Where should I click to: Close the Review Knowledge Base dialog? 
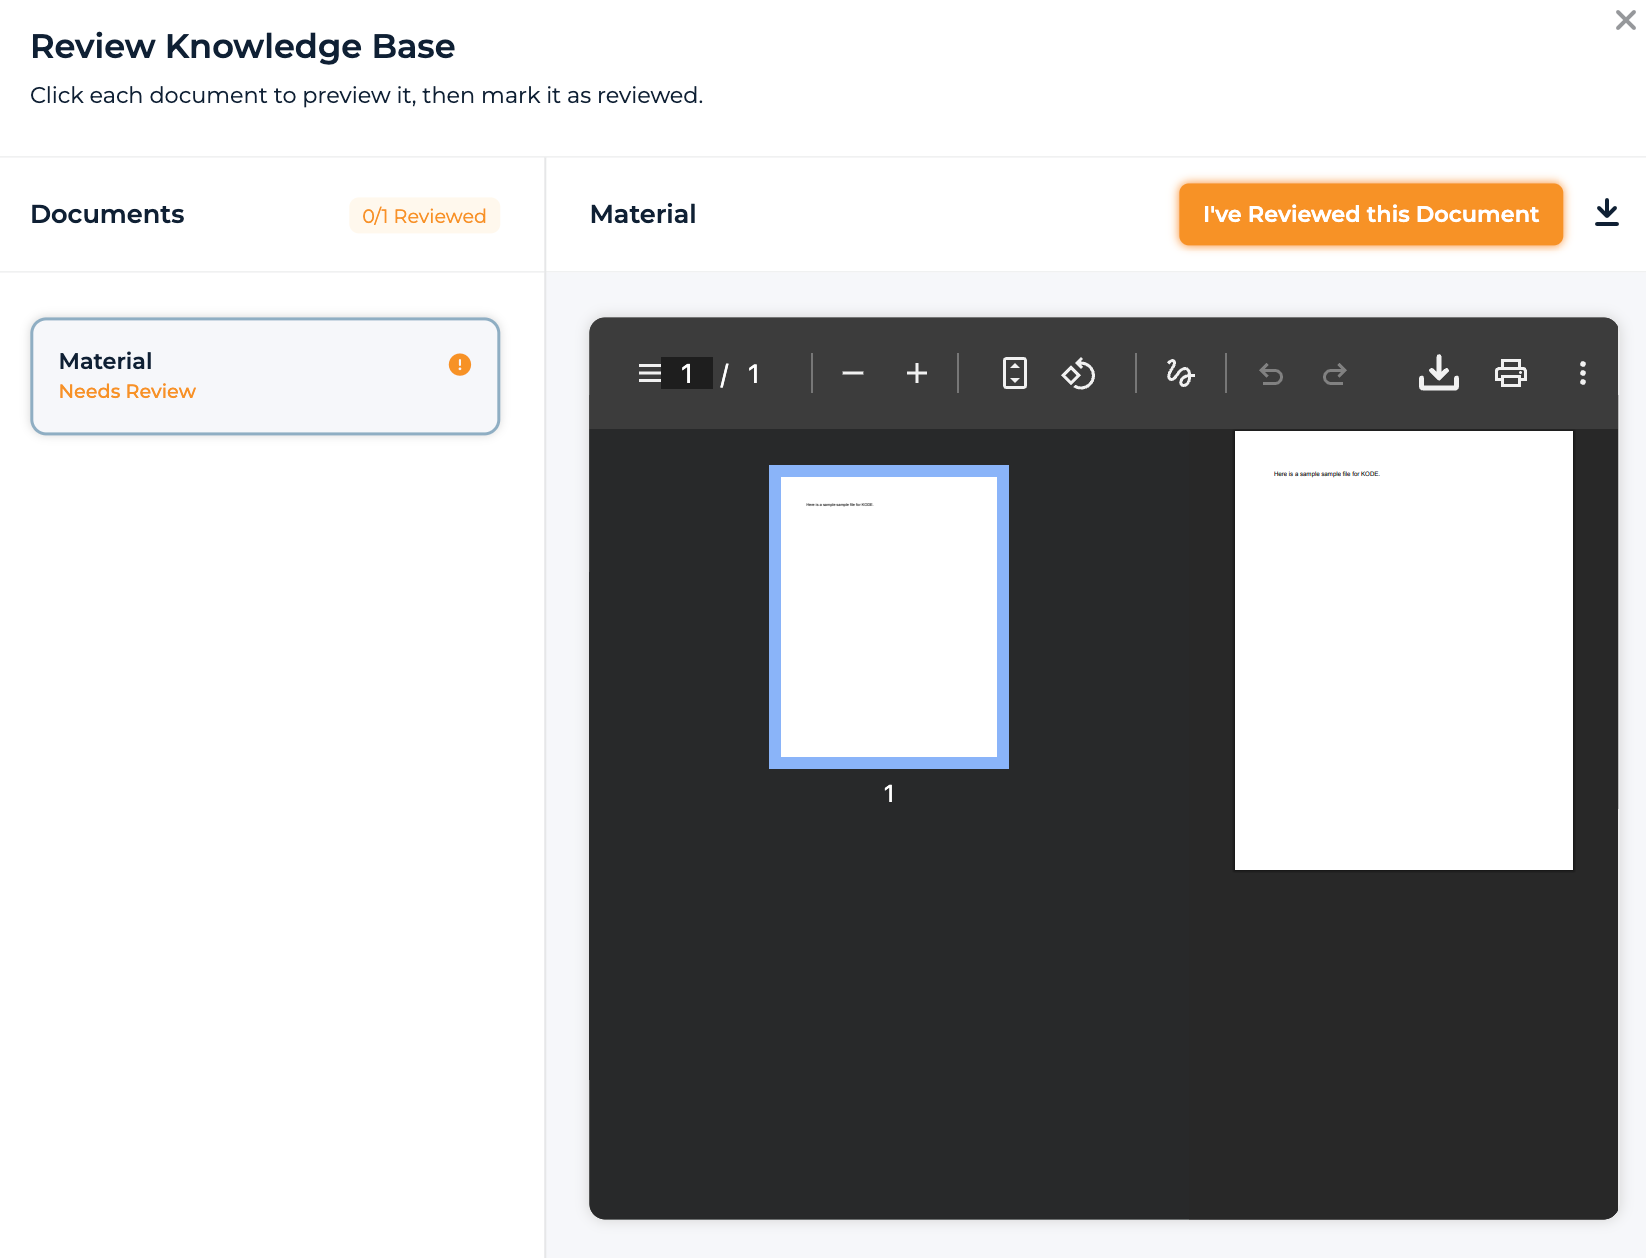pos(1626,20)
